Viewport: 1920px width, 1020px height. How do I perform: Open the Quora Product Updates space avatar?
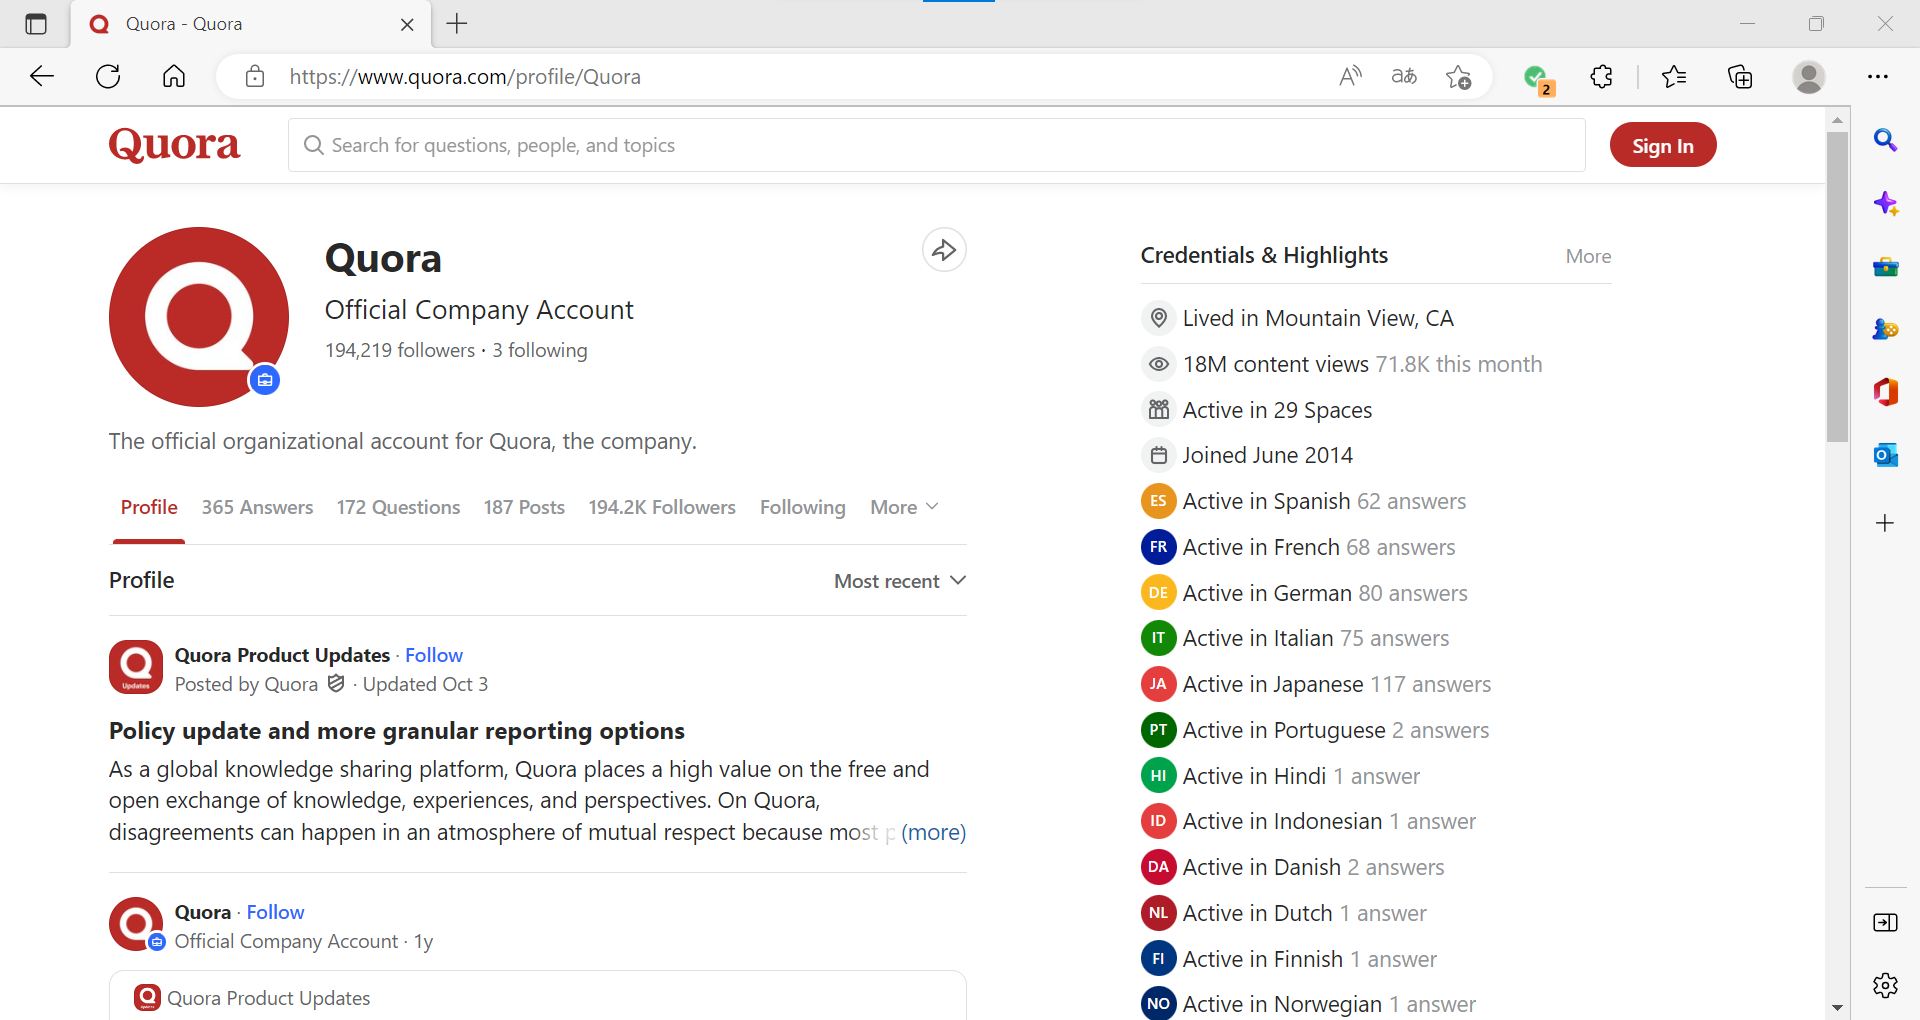136,667
